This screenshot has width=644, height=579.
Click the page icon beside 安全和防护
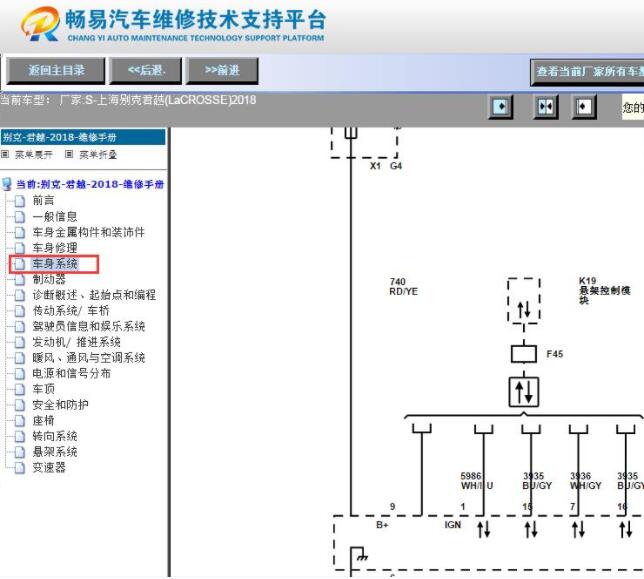(x=20, y=405)
